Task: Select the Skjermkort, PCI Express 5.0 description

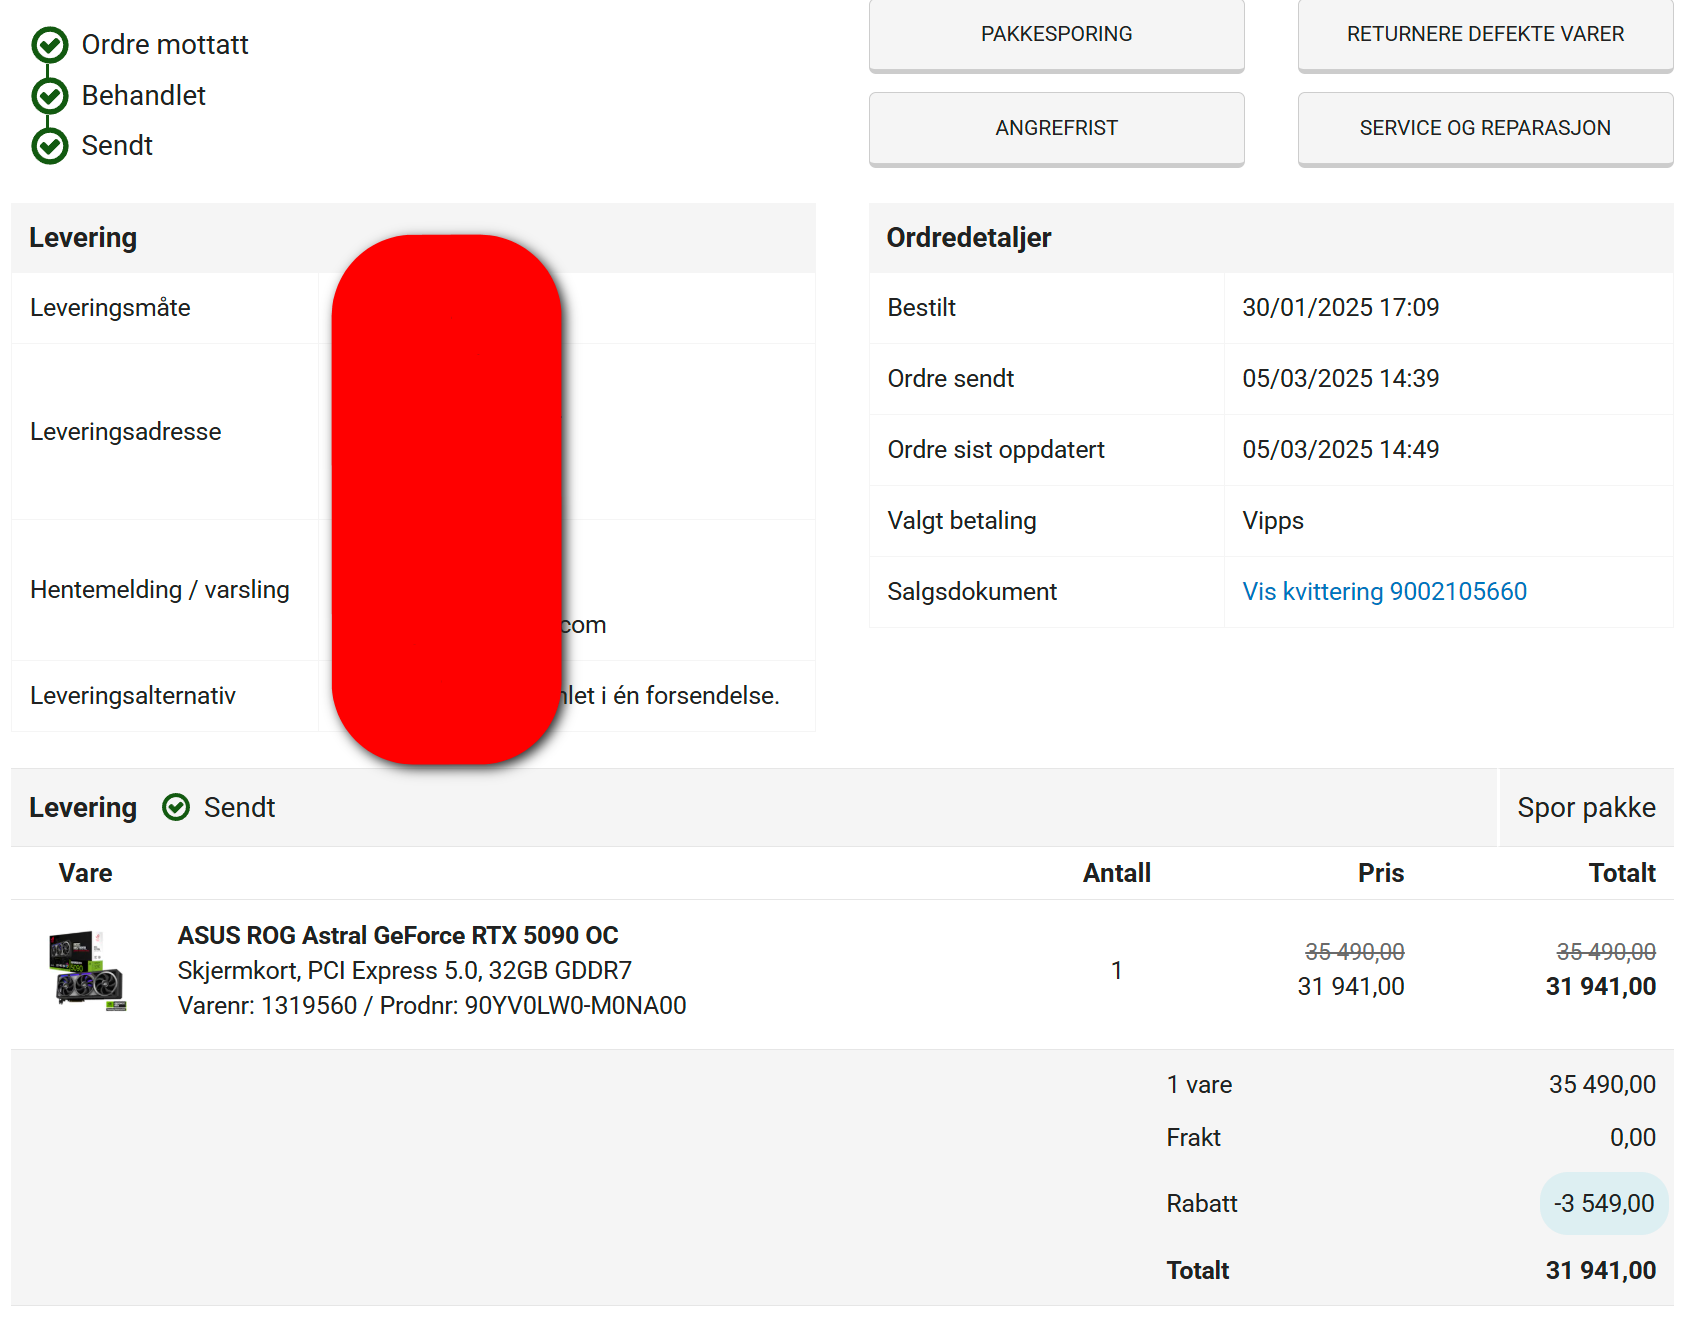Action: click(404, 971)
